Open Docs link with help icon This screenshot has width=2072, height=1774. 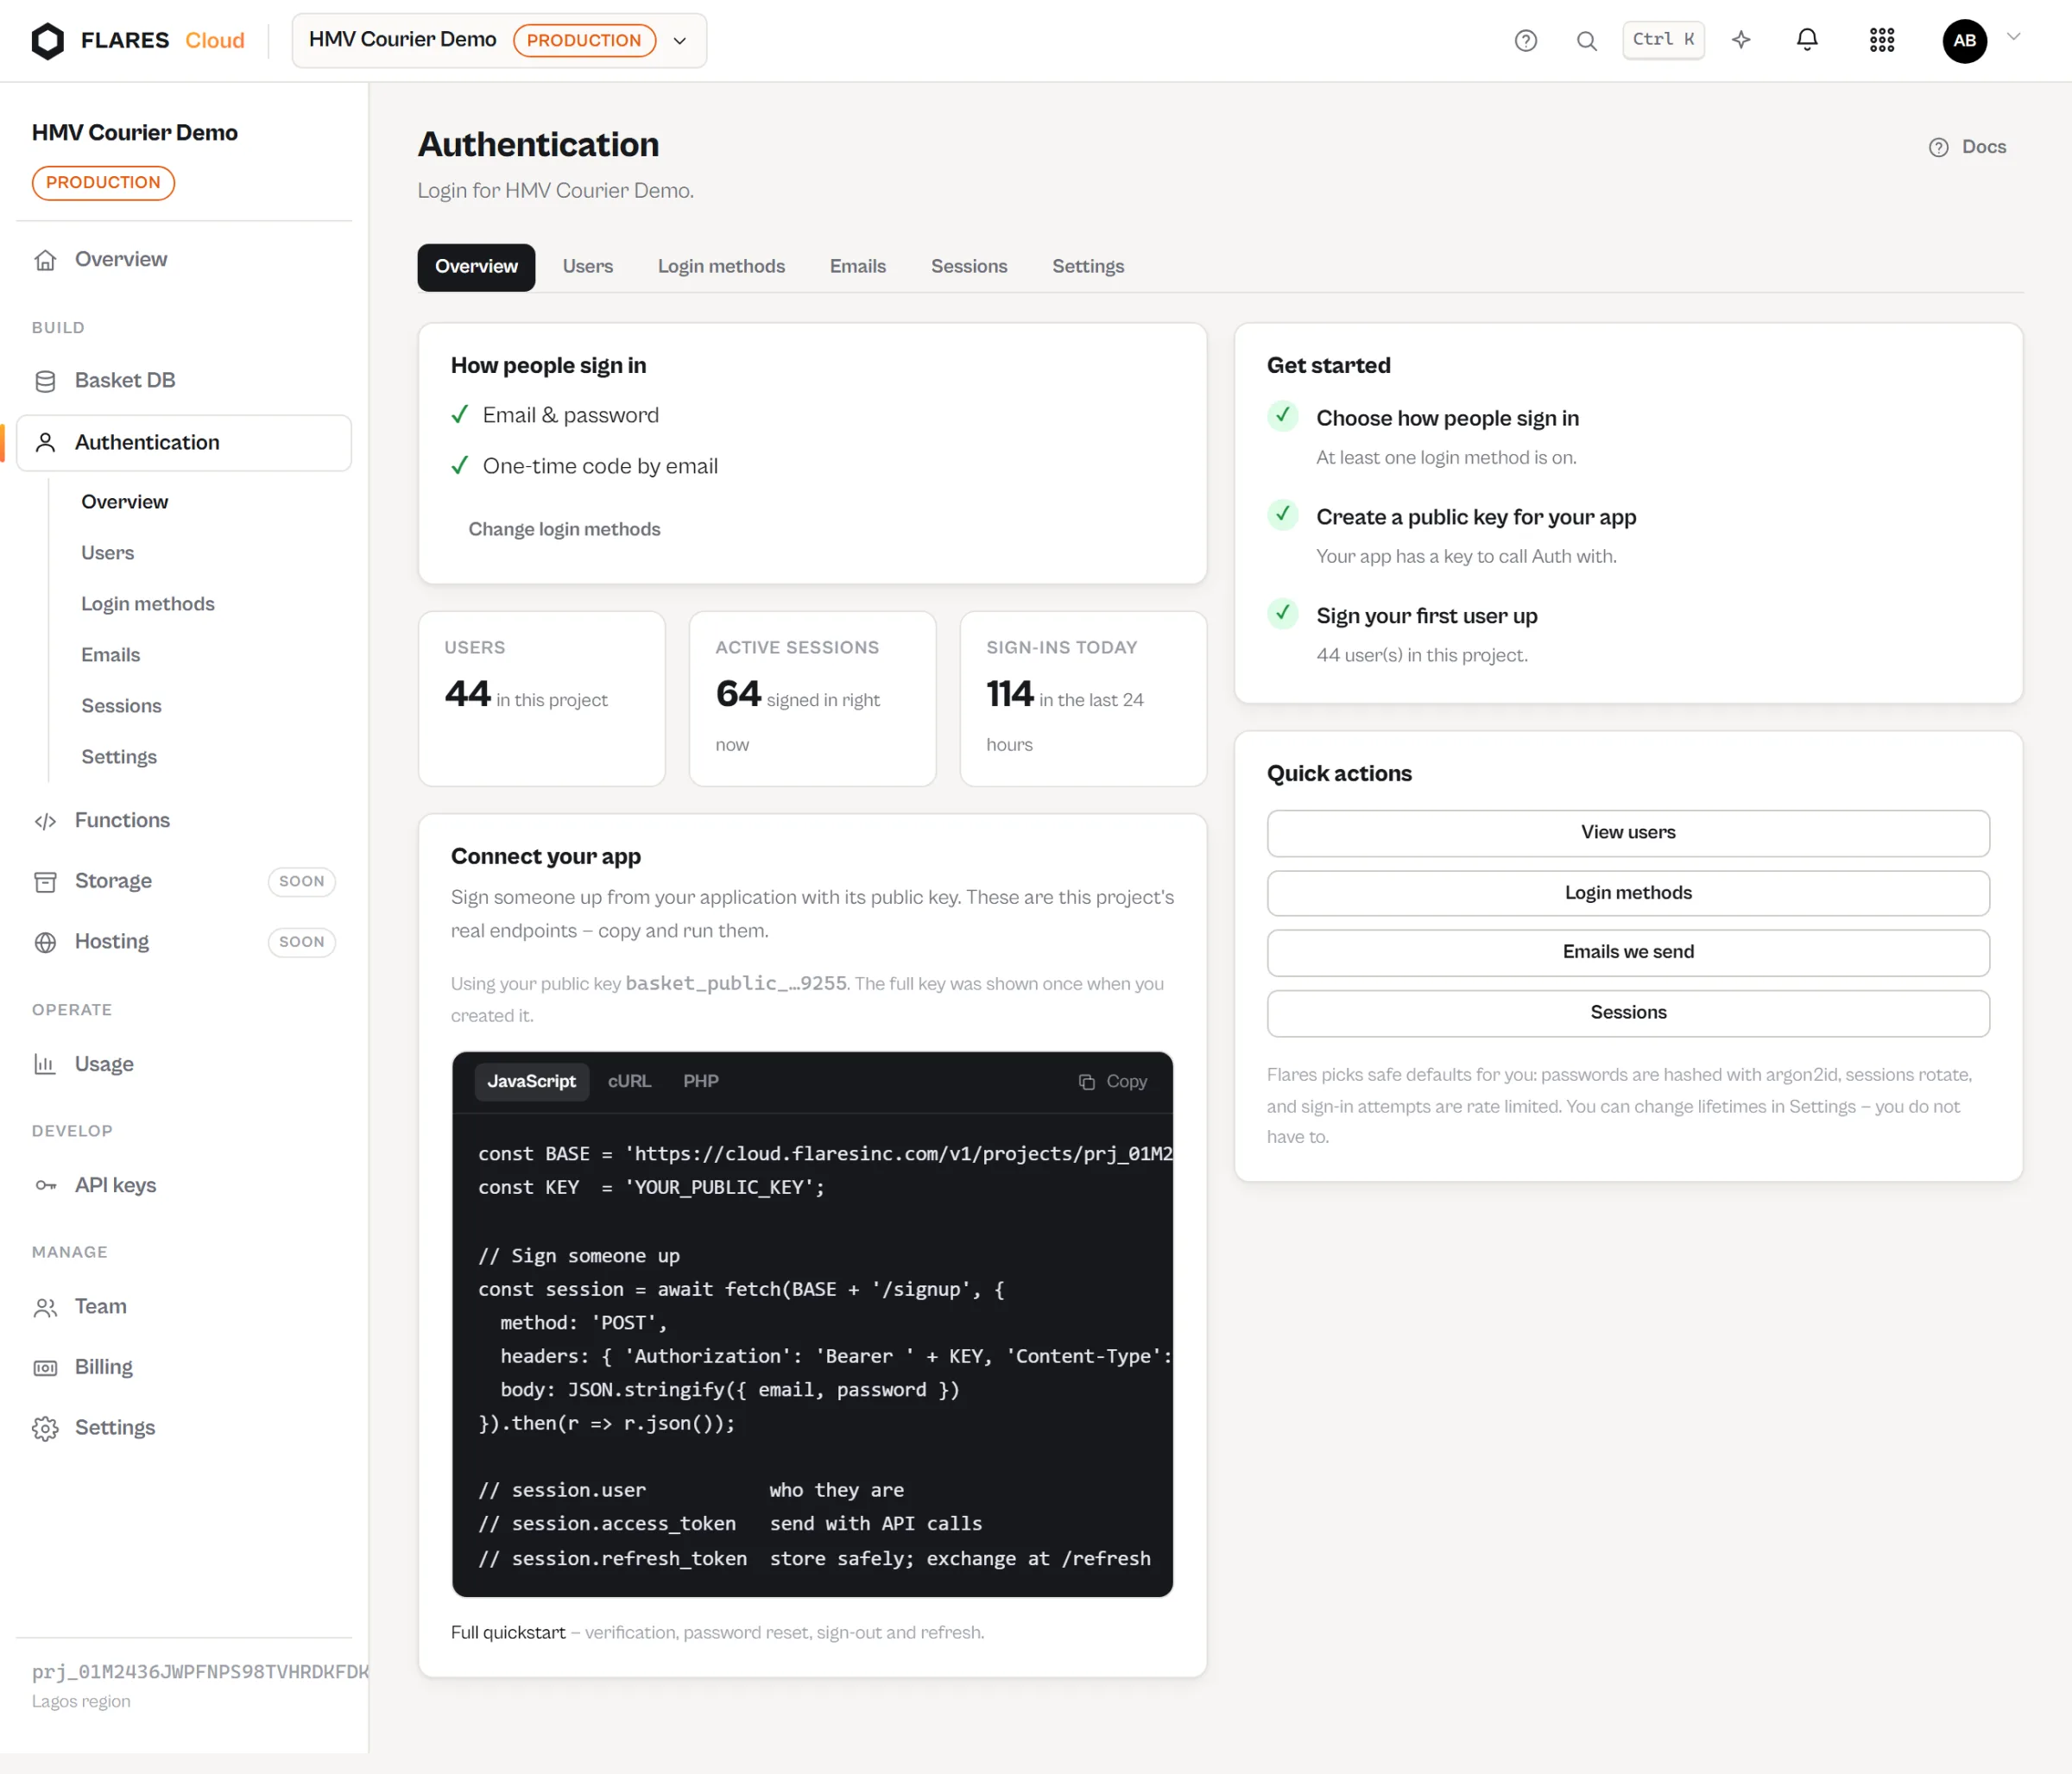click(1967, 147)
